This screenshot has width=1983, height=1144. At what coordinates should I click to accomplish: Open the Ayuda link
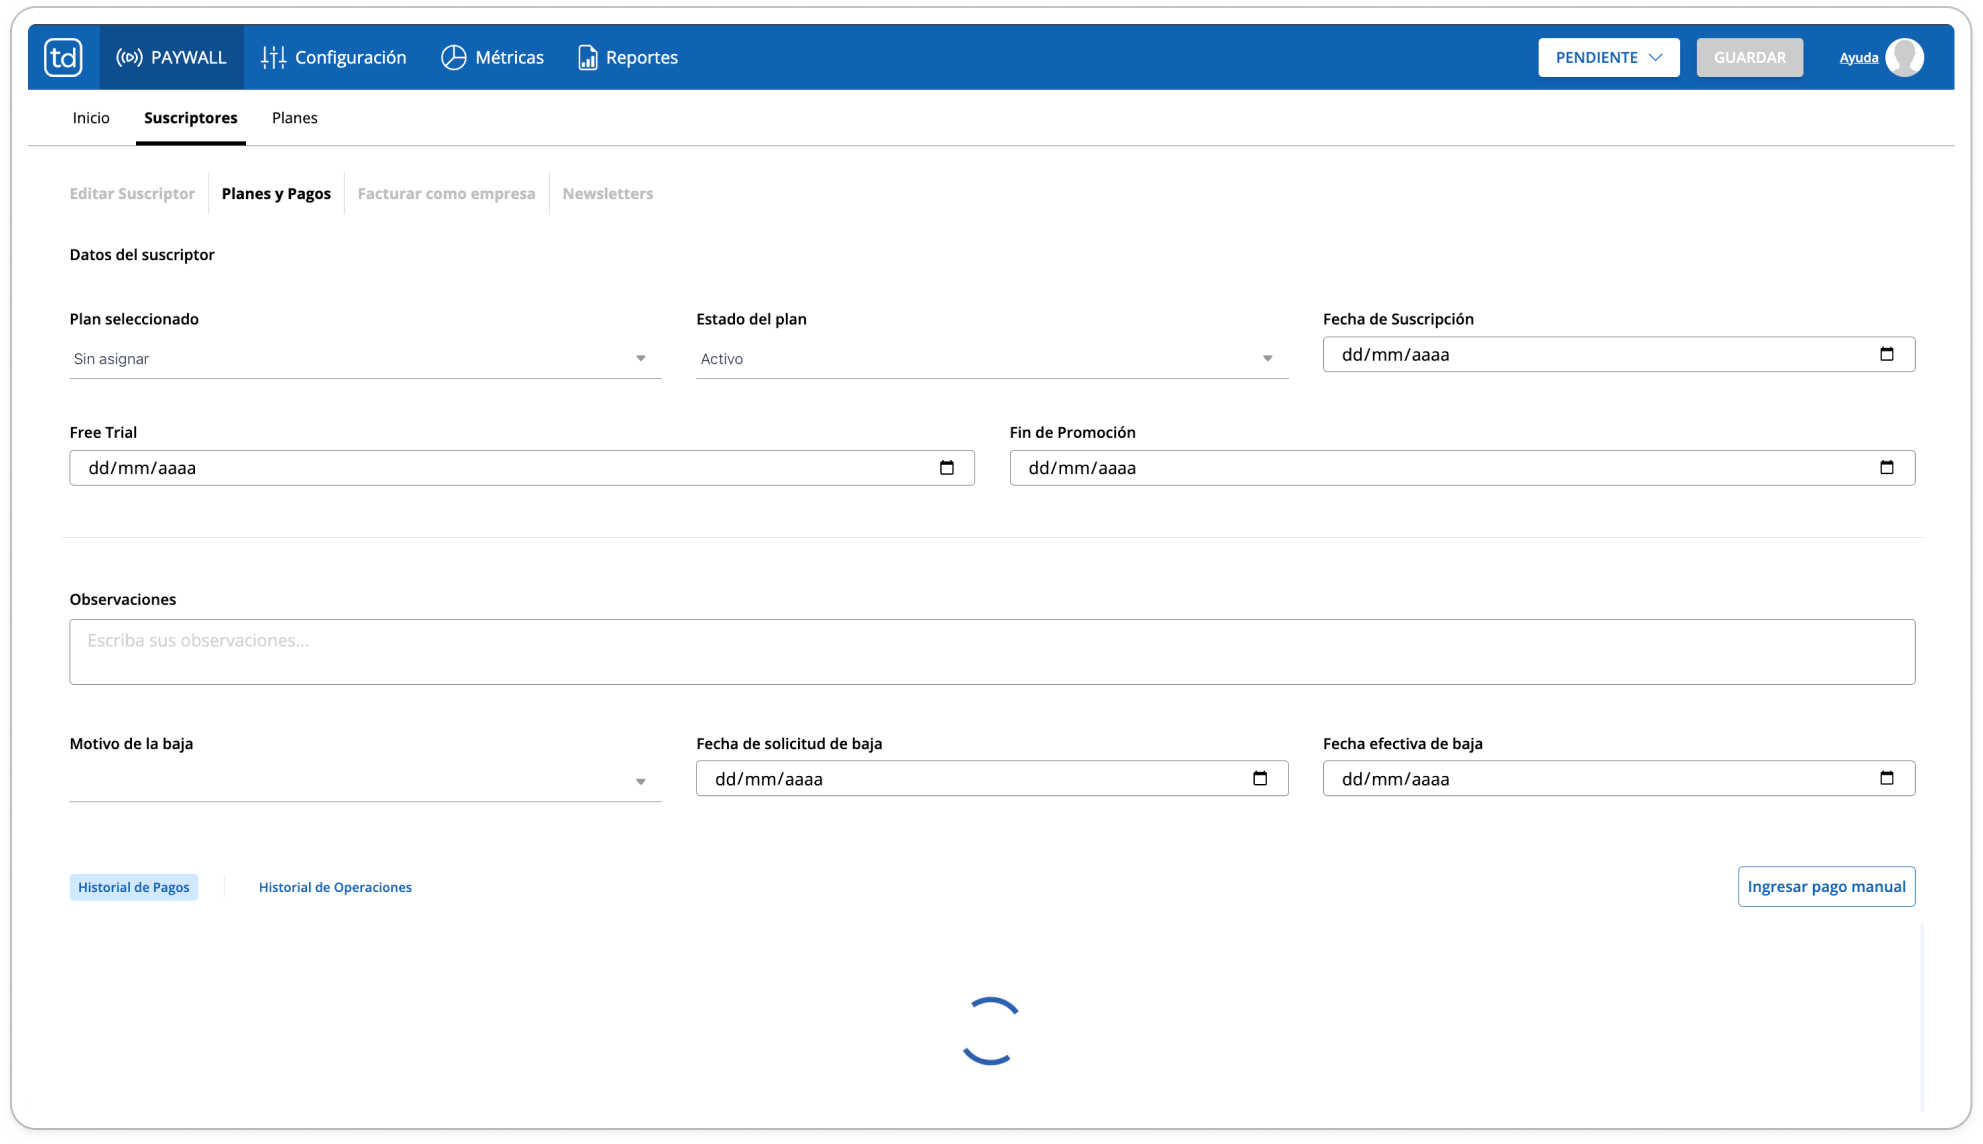tap(1859, 58)
